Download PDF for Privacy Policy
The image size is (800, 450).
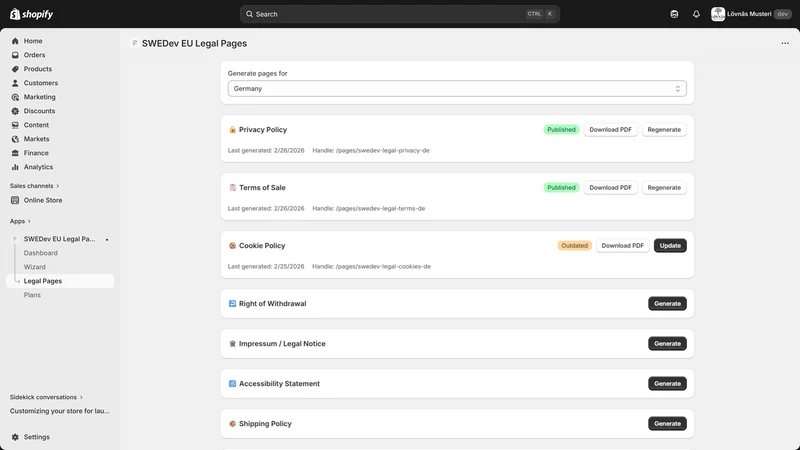tap(610, 130)
